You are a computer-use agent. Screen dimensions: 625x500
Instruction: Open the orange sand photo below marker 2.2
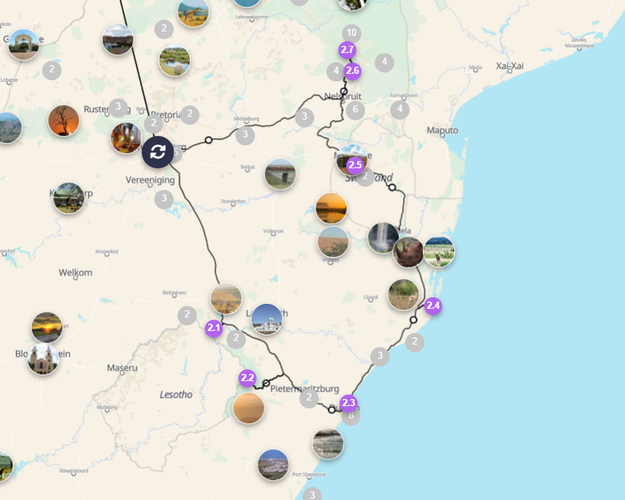click(249, 407)
